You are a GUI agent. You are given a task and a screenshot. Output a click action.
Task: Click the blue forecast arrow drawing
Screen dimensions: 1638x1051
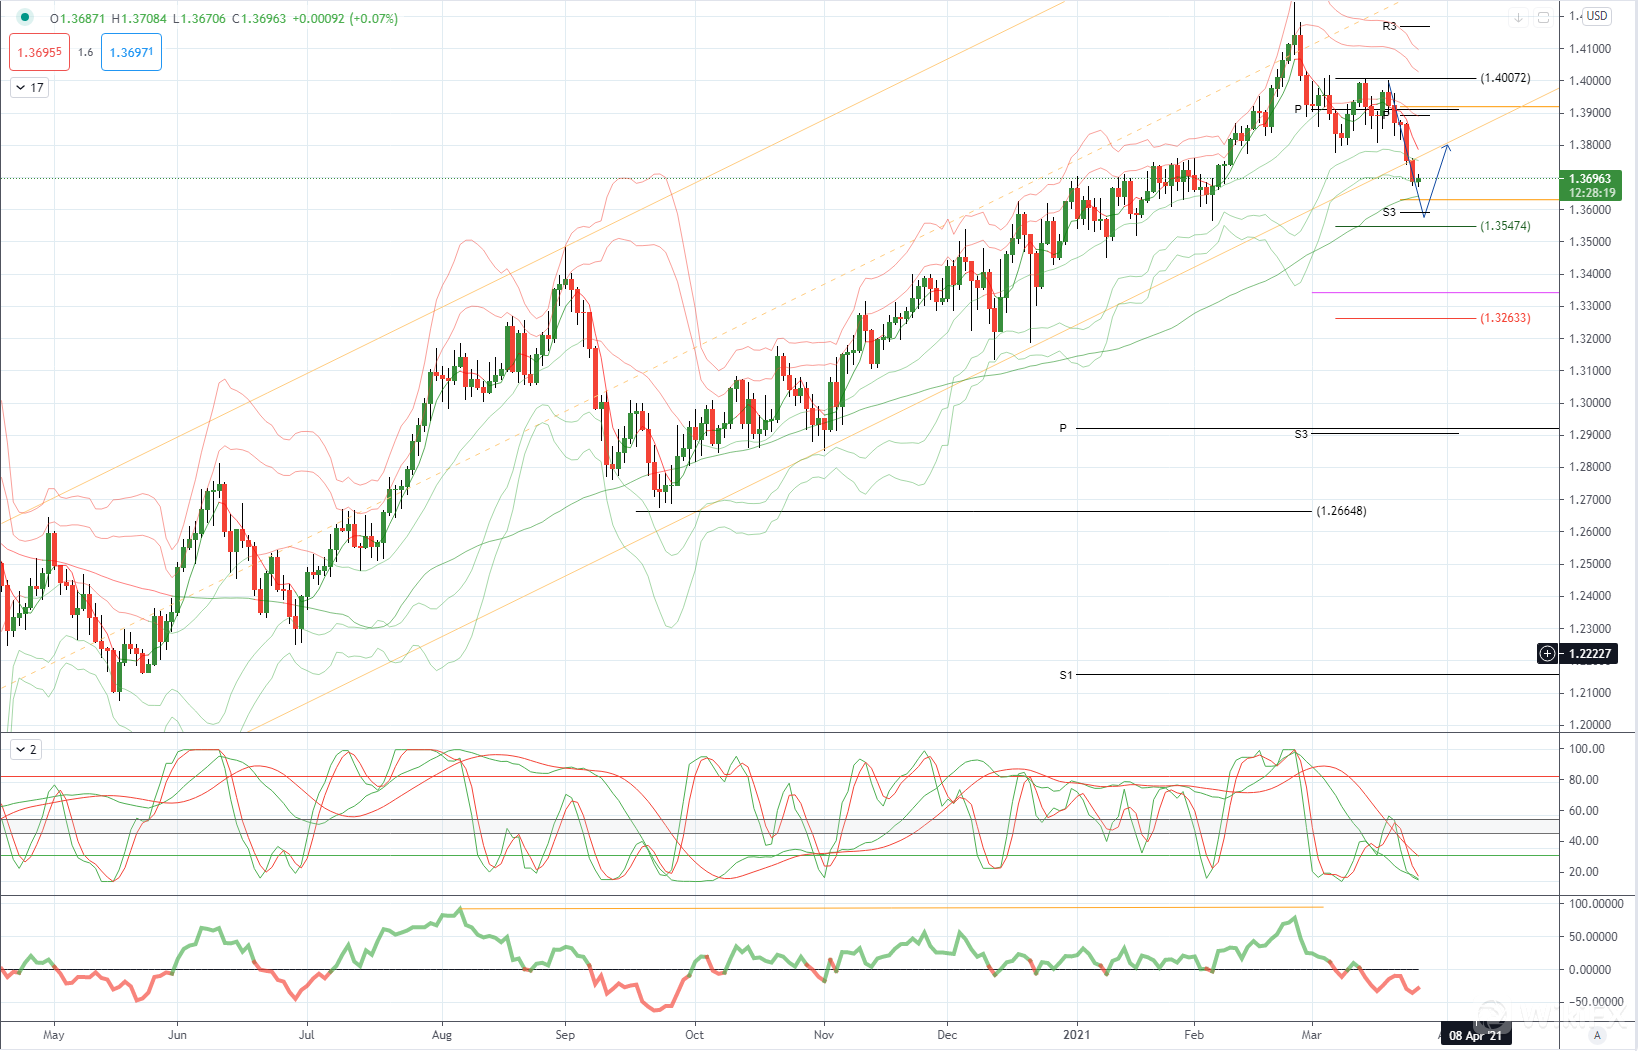point(1436,180)
